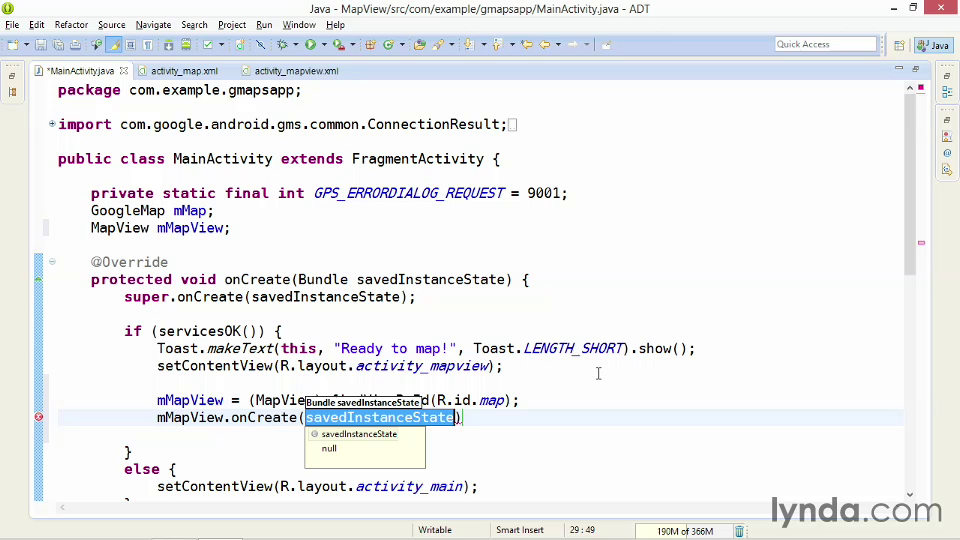
Task: Click the Save icon in toolbar
Action: pos(40,45)
